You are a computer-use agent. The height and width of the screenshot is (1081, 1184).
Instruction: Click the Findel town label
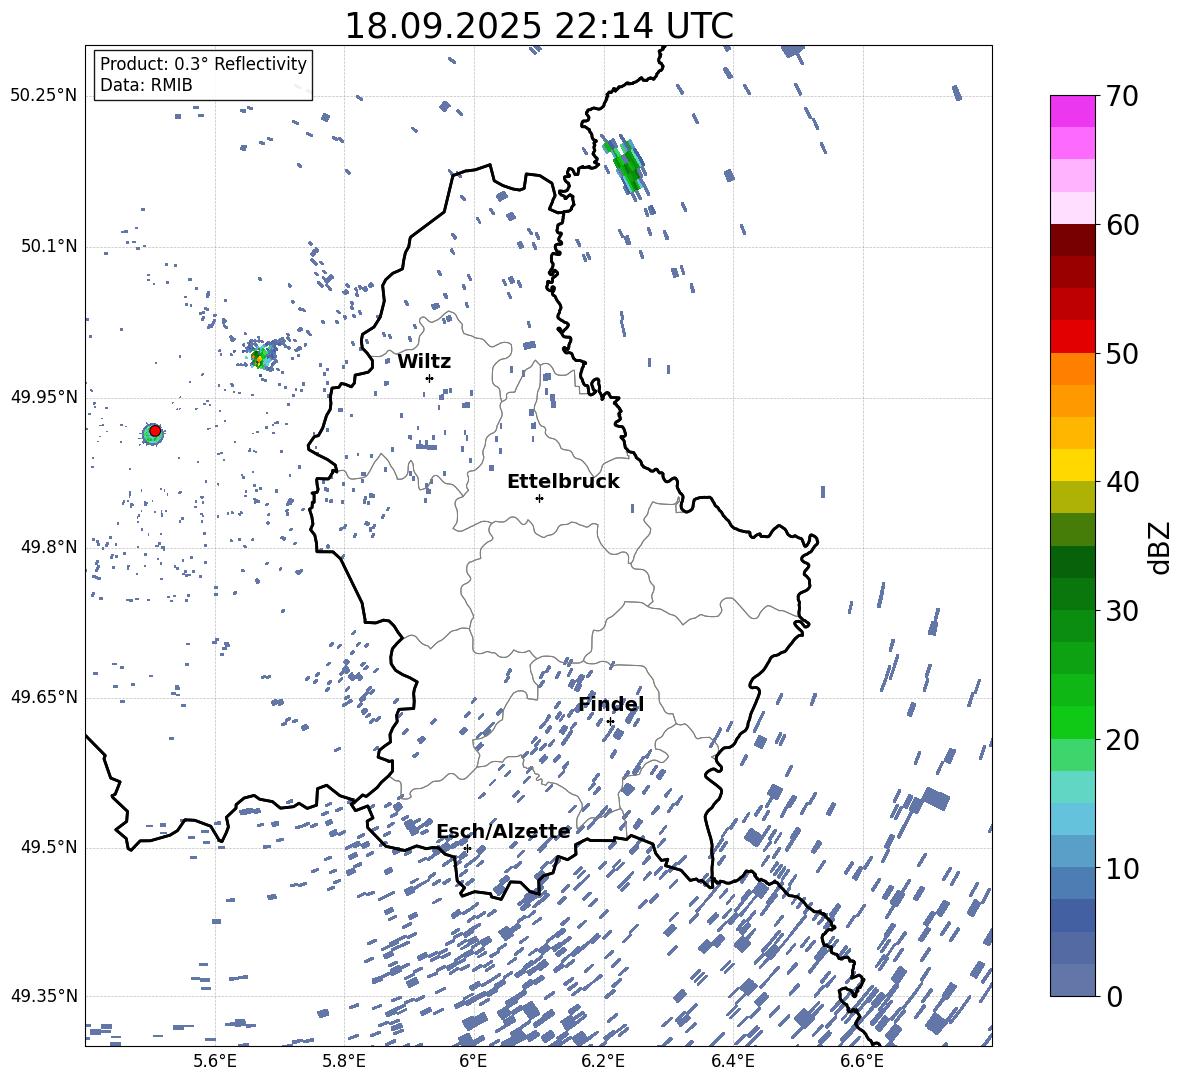pyautogui.click(x=610, y=705)
